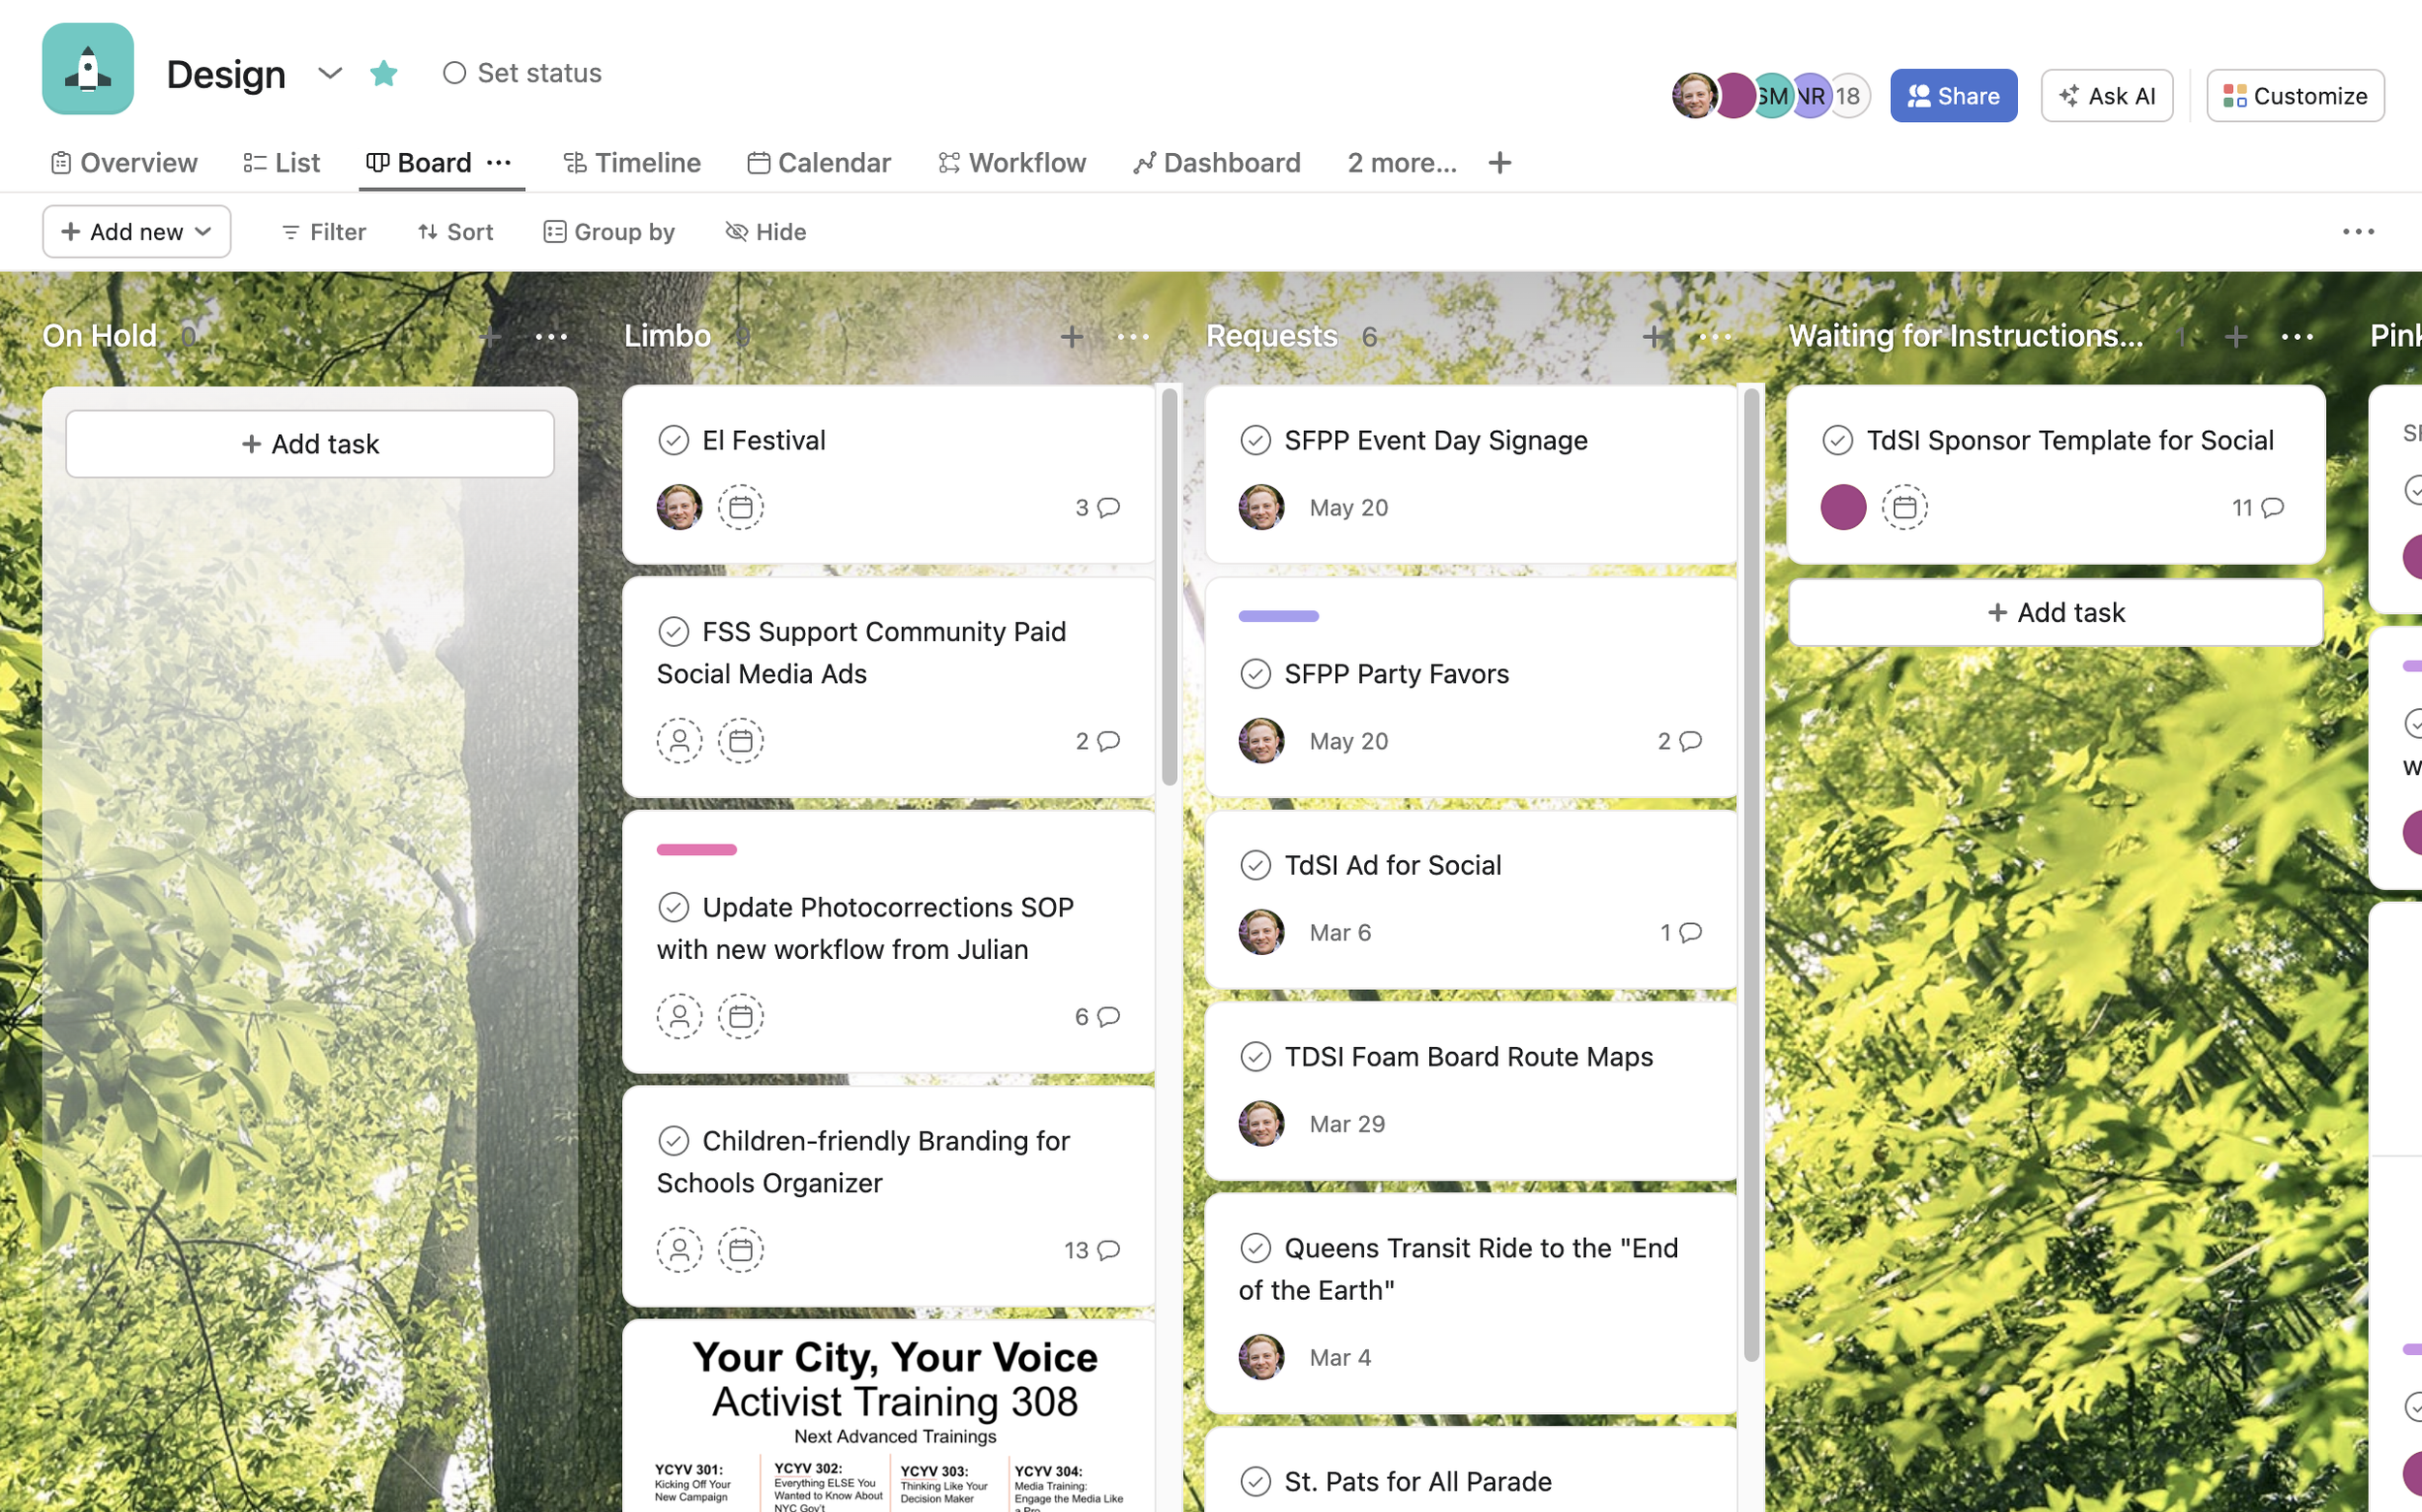The width and height of the screenshot is (2422, 1512).
Task: Click the Design project rocket icon
Action: click(88, 69)
